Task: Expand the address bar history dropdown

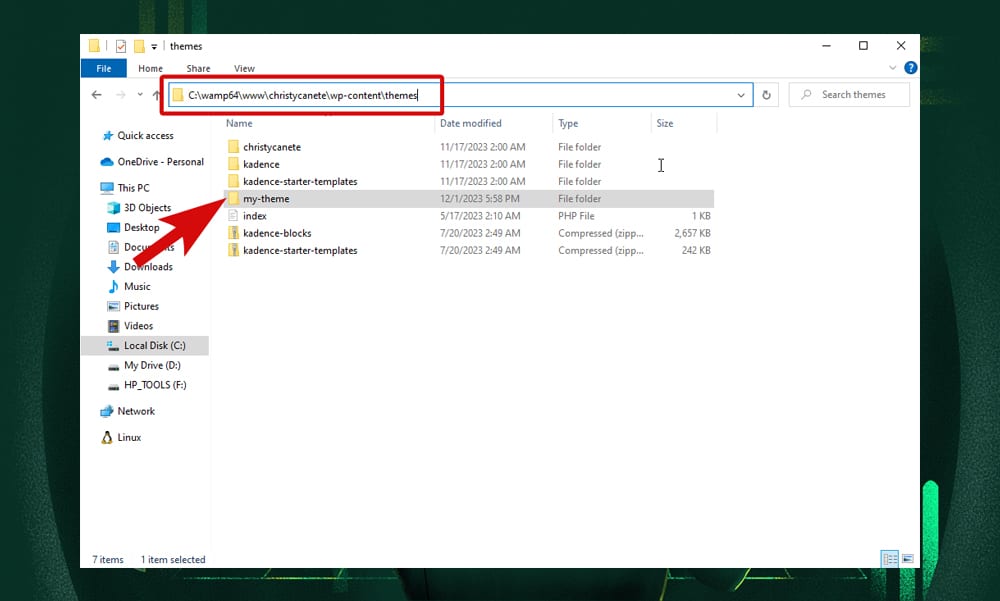Action: tap(741, 95)
